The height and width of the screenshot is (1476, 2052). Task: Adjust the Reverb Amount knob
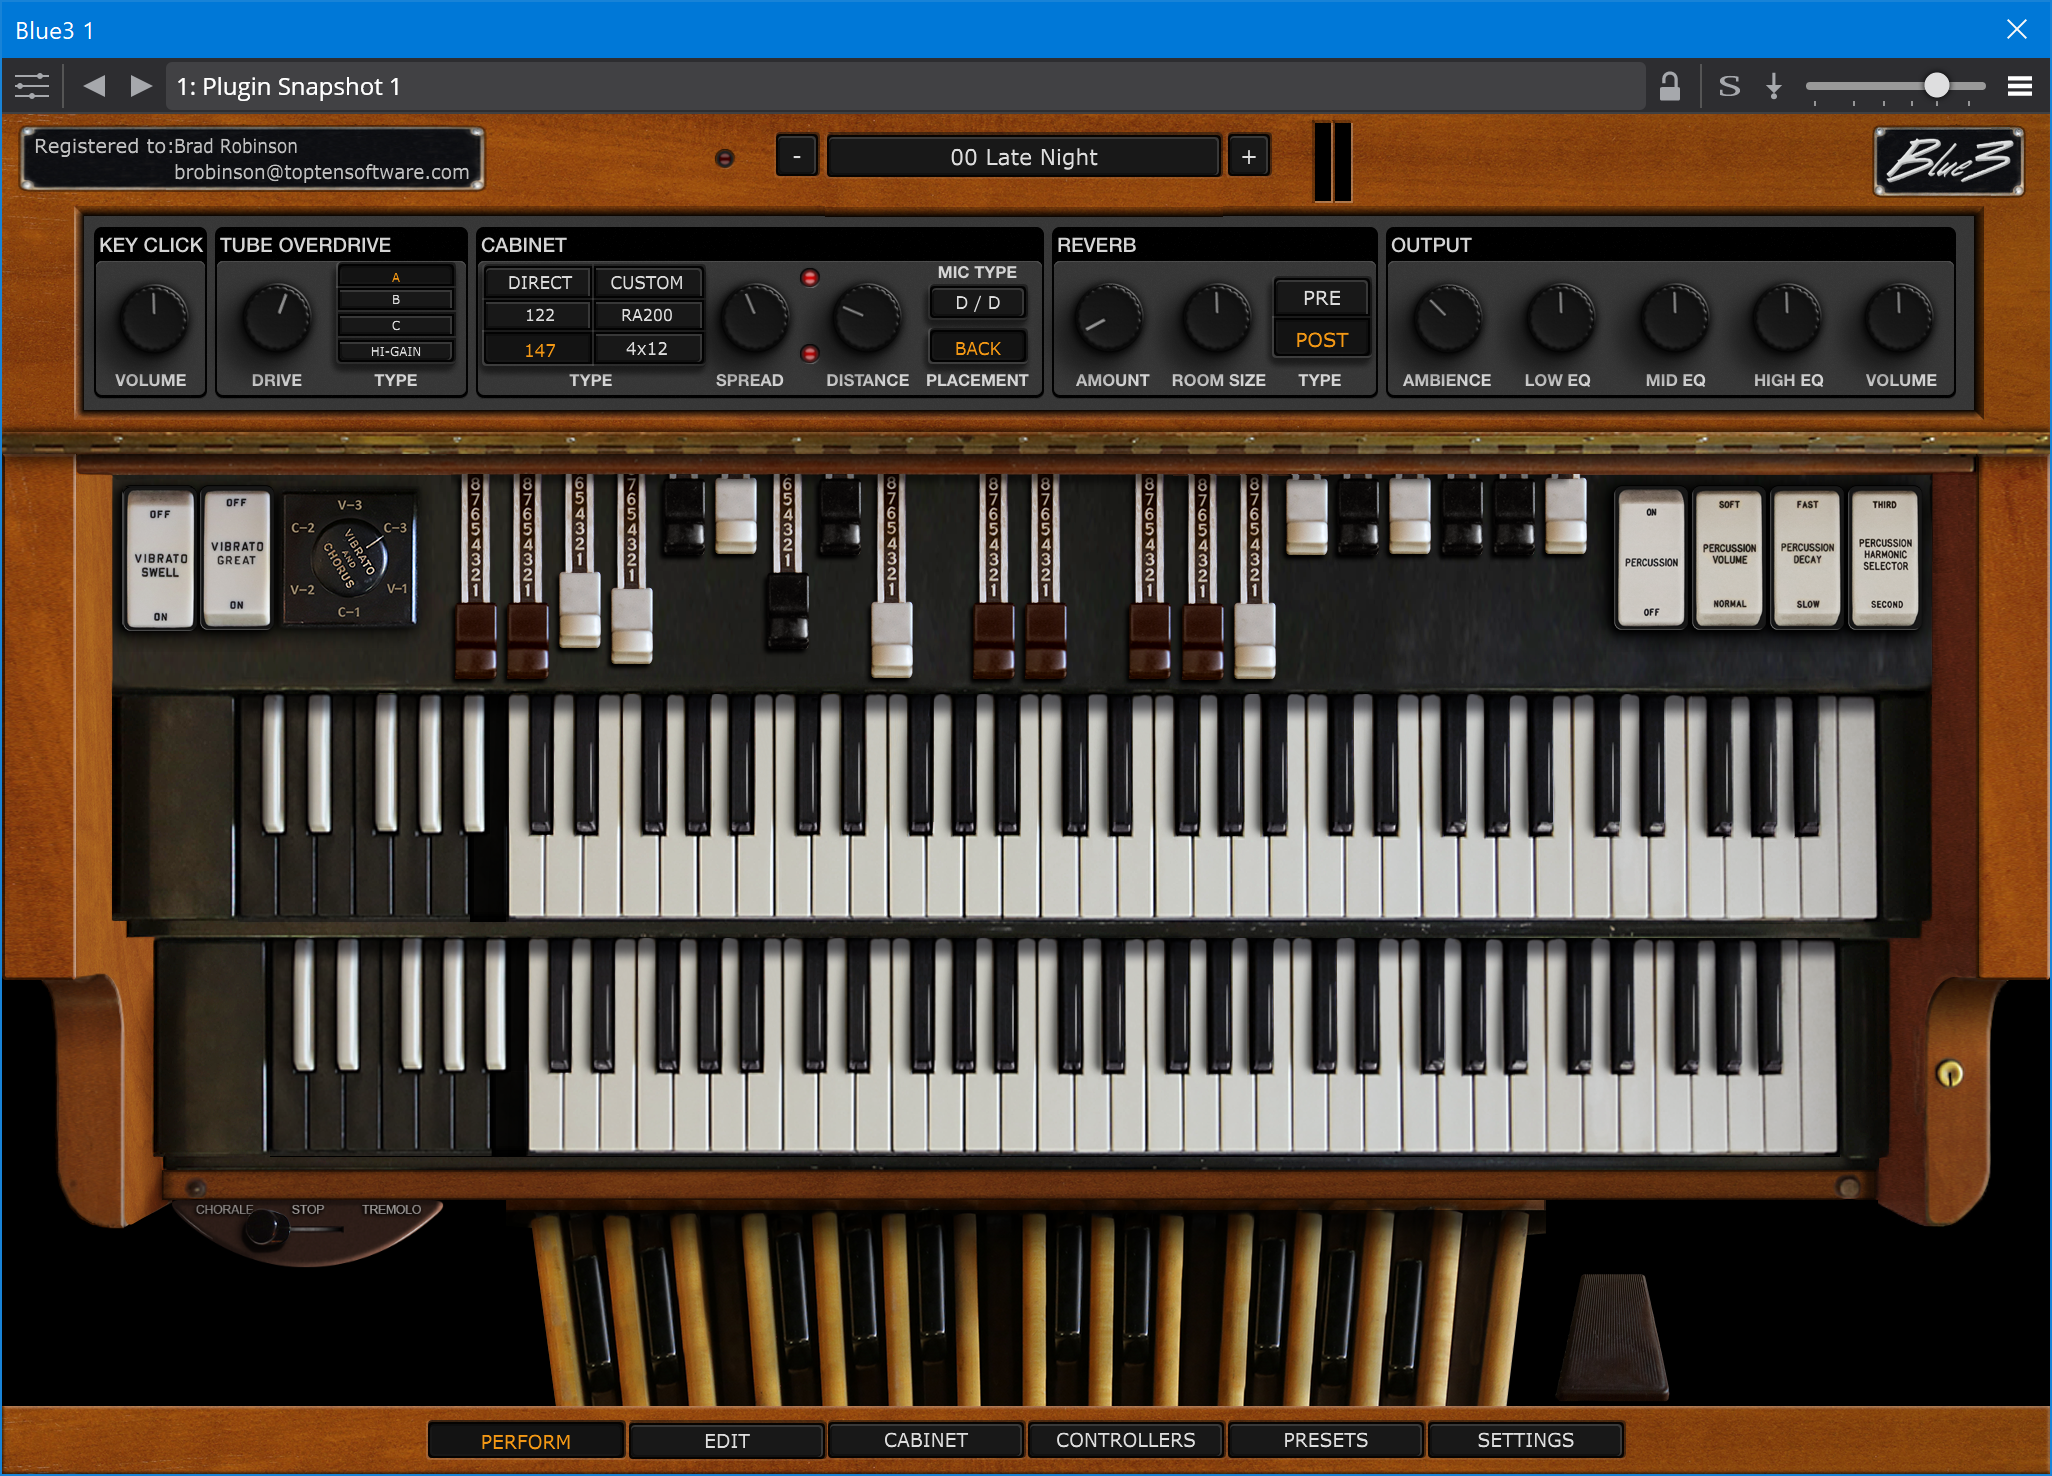[x=1108, y=319]
